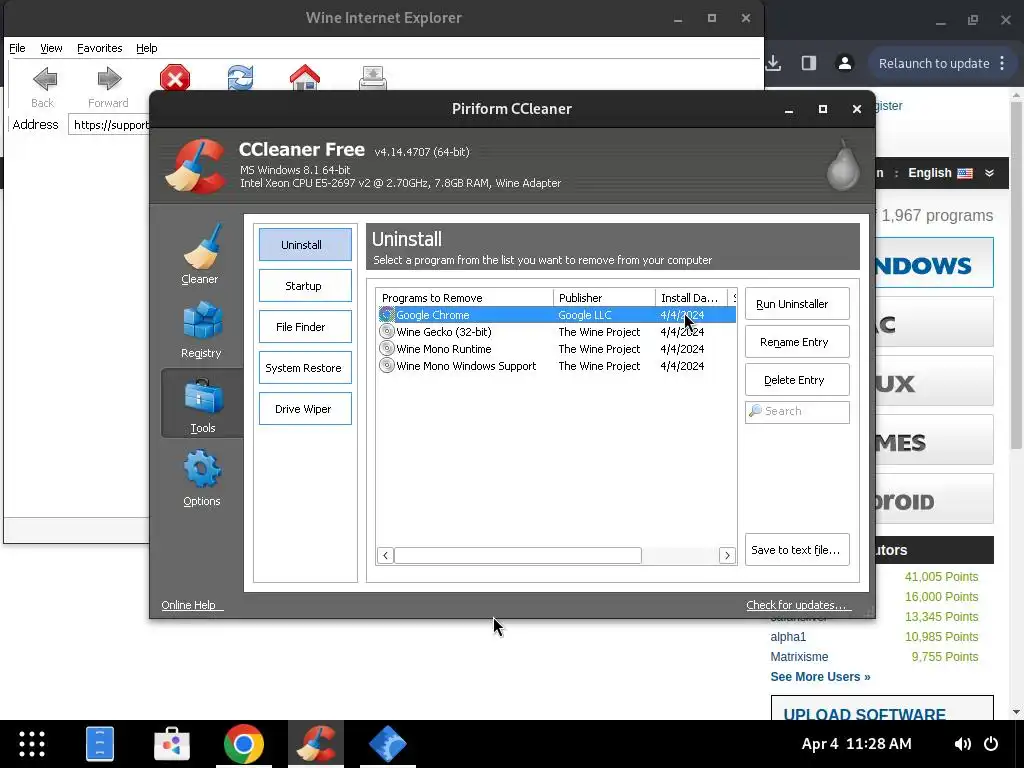Click alpha1 username on webpage
Screen dimensions: 1024x768
pyautogui.click(x=788, y=637)
